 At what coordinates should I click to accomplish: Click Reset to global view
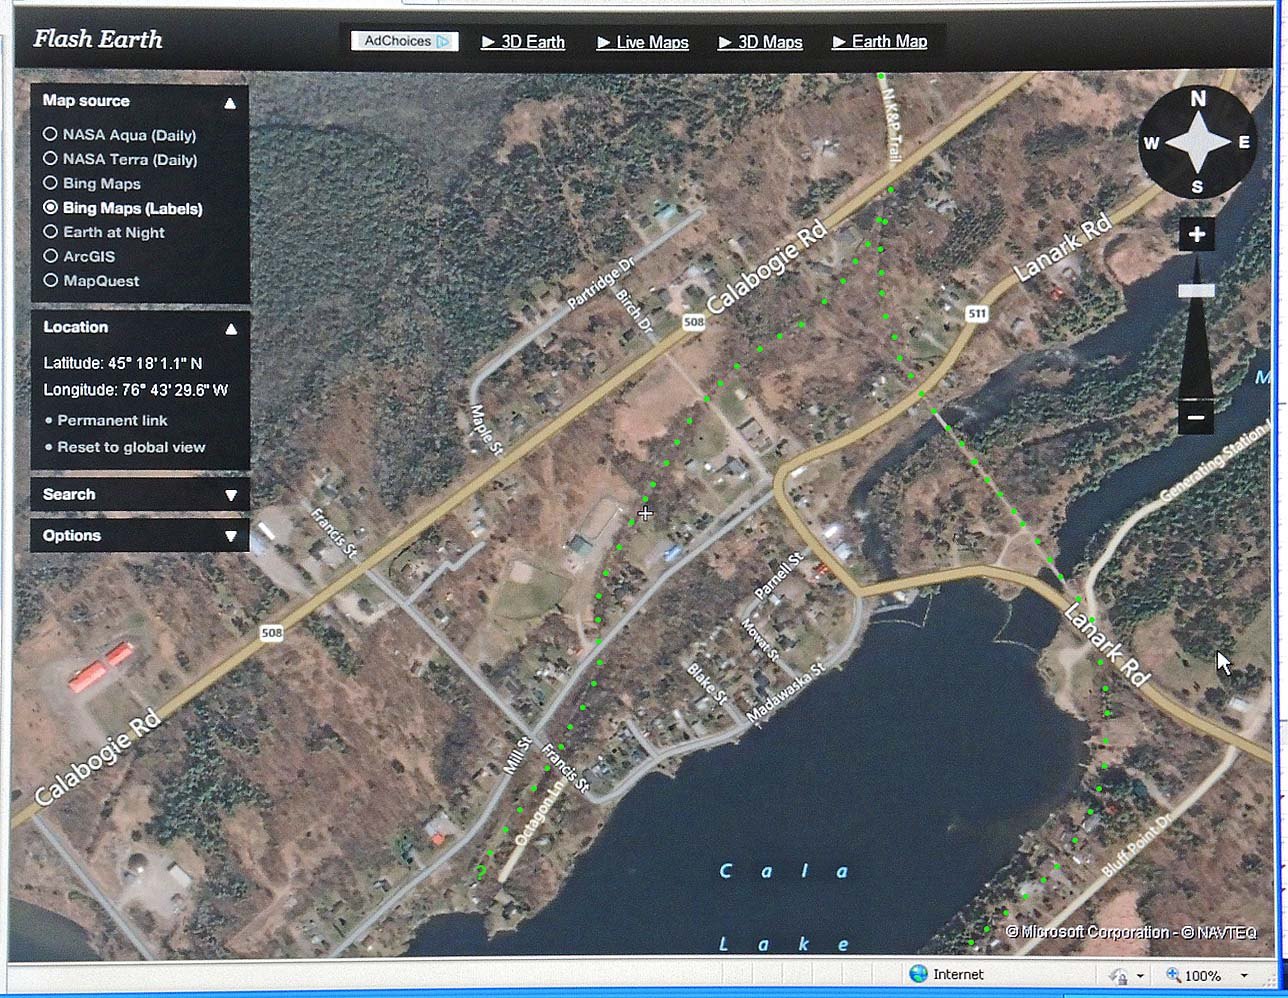(x=130, y=447)
